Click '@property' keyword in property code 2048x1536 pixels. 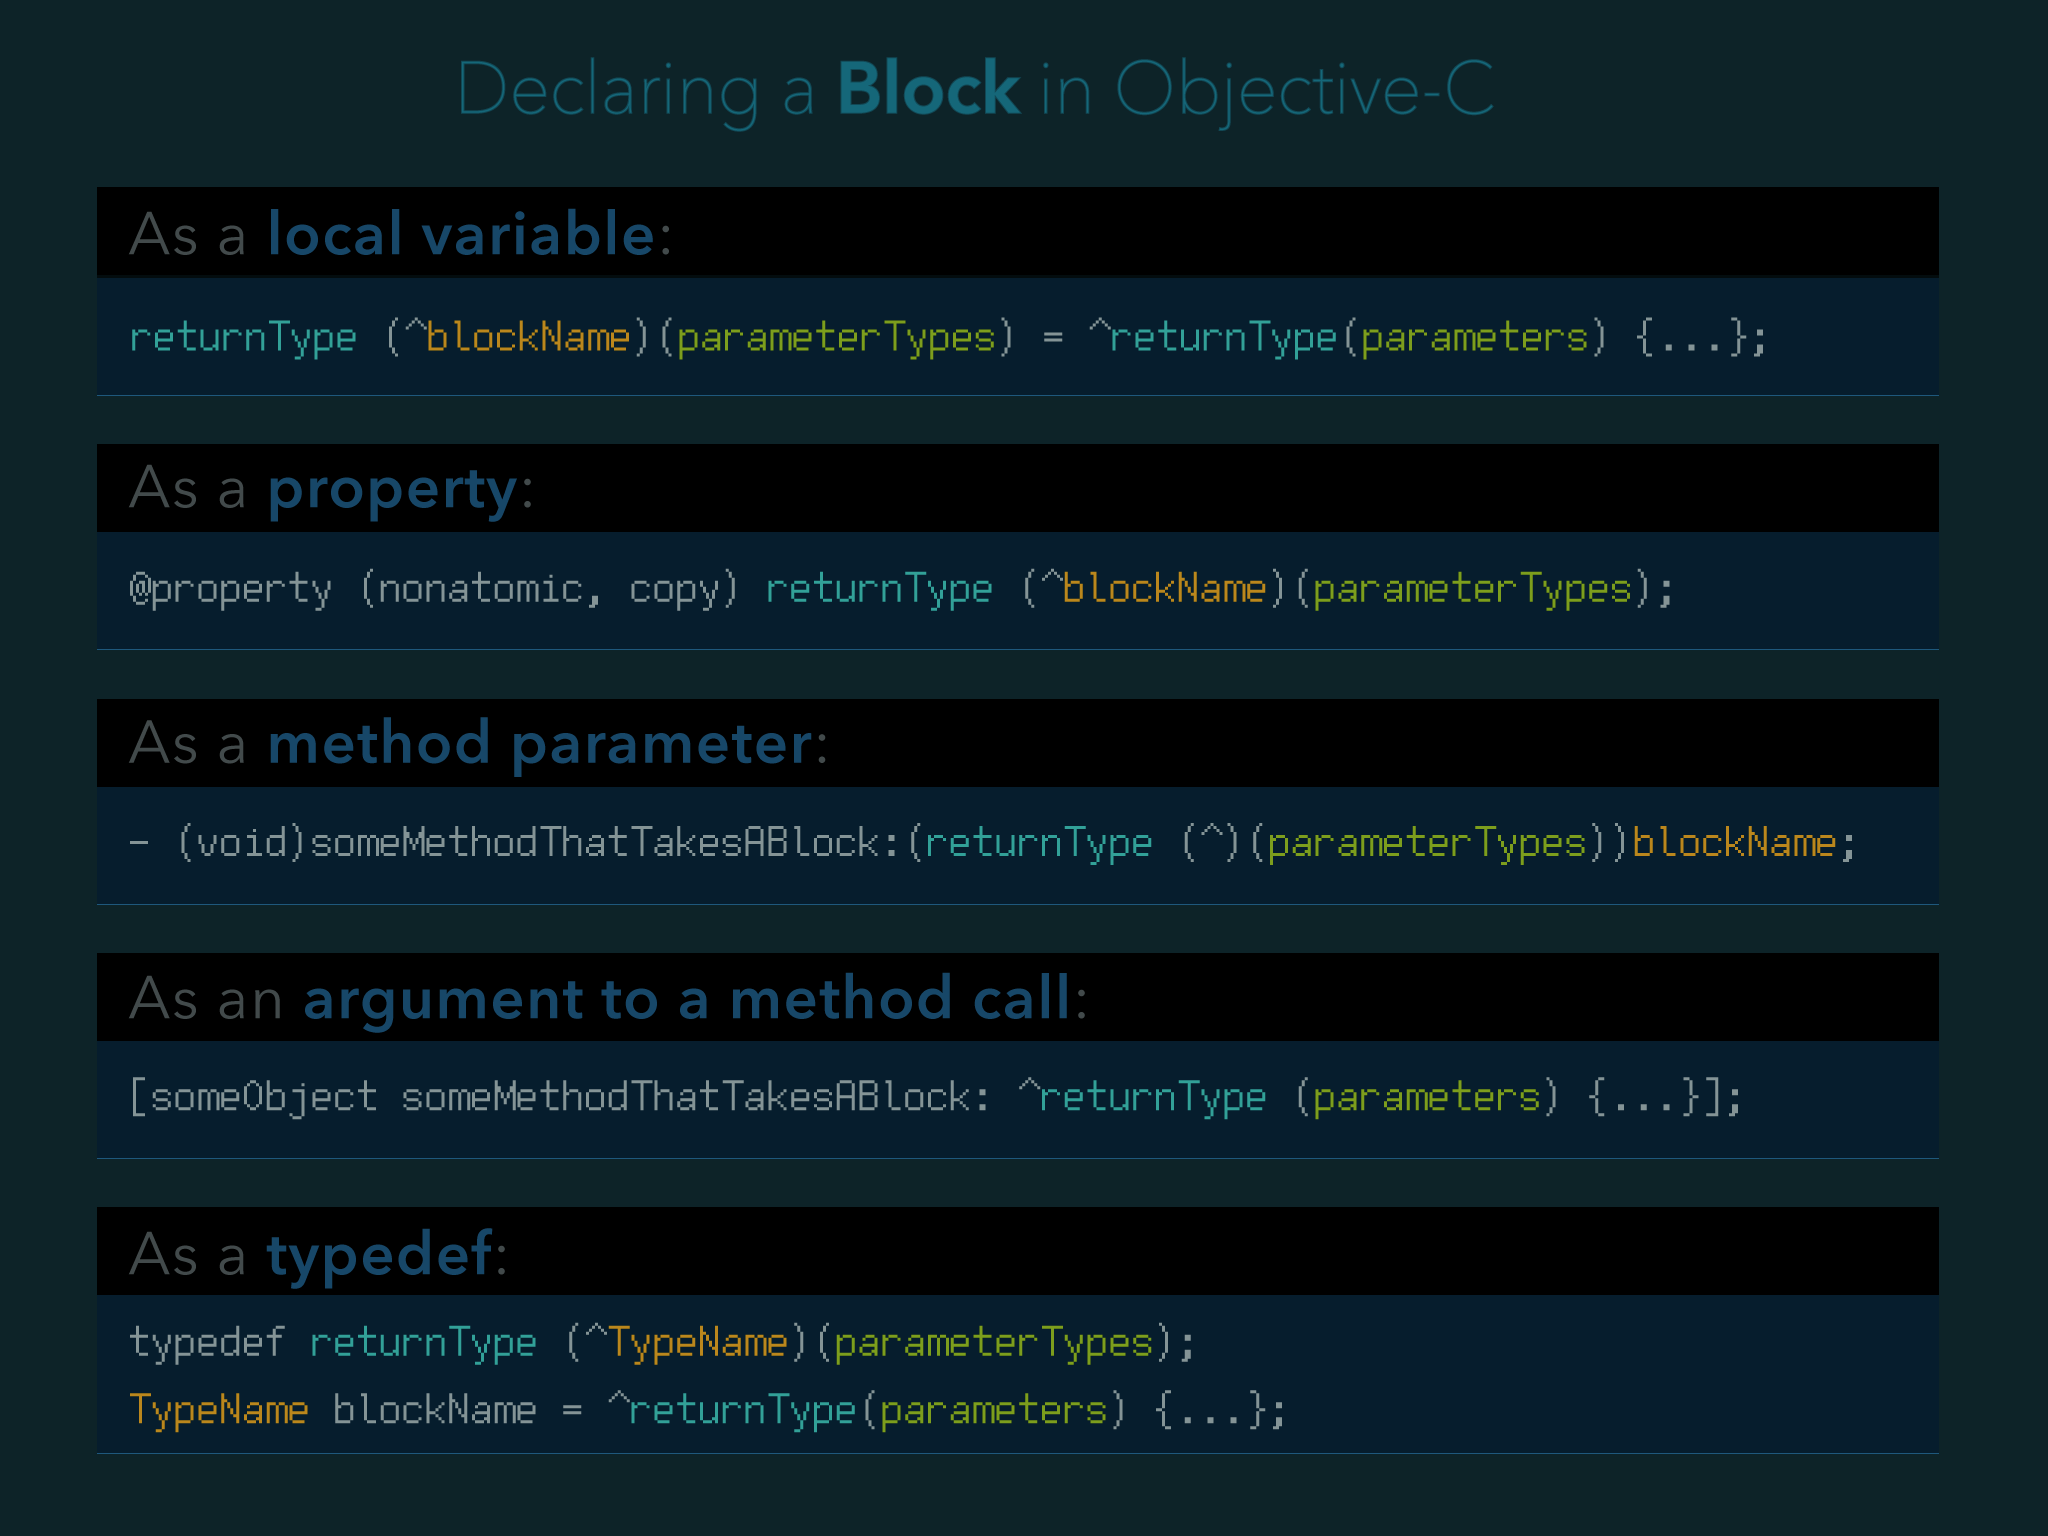(230, 590)
